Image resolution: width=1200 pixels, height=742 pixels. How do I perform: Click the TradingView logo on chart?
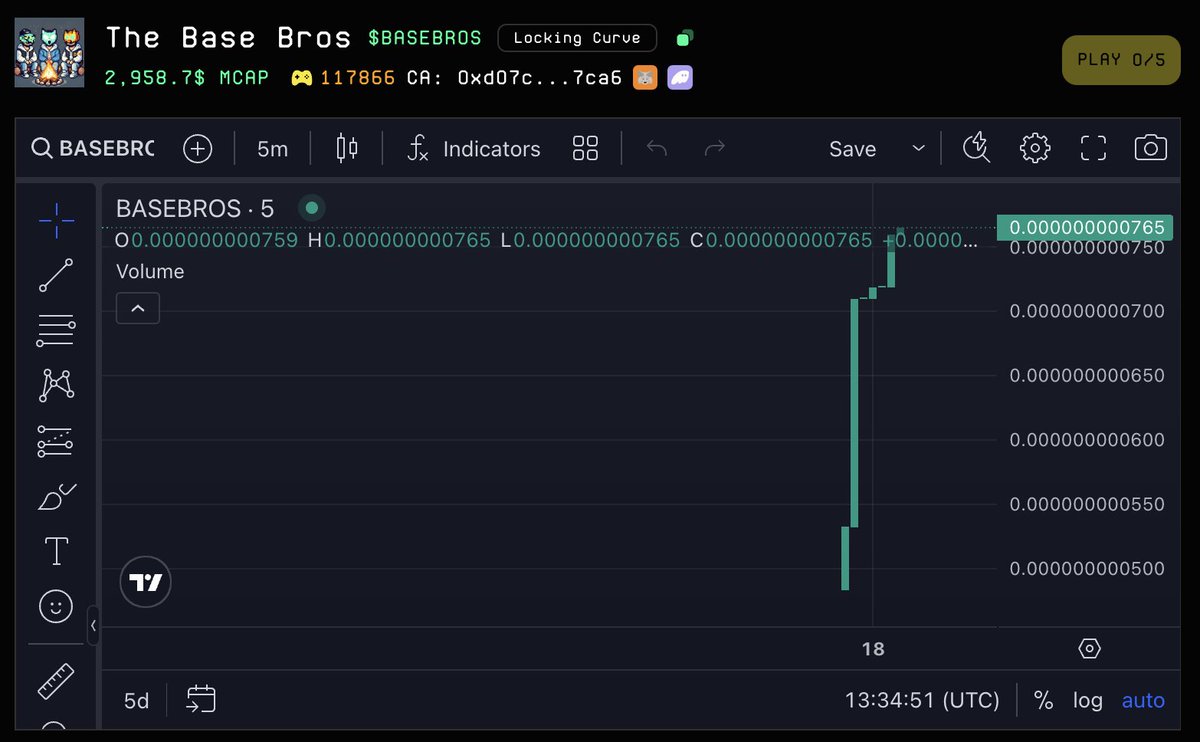click(146, 582)
